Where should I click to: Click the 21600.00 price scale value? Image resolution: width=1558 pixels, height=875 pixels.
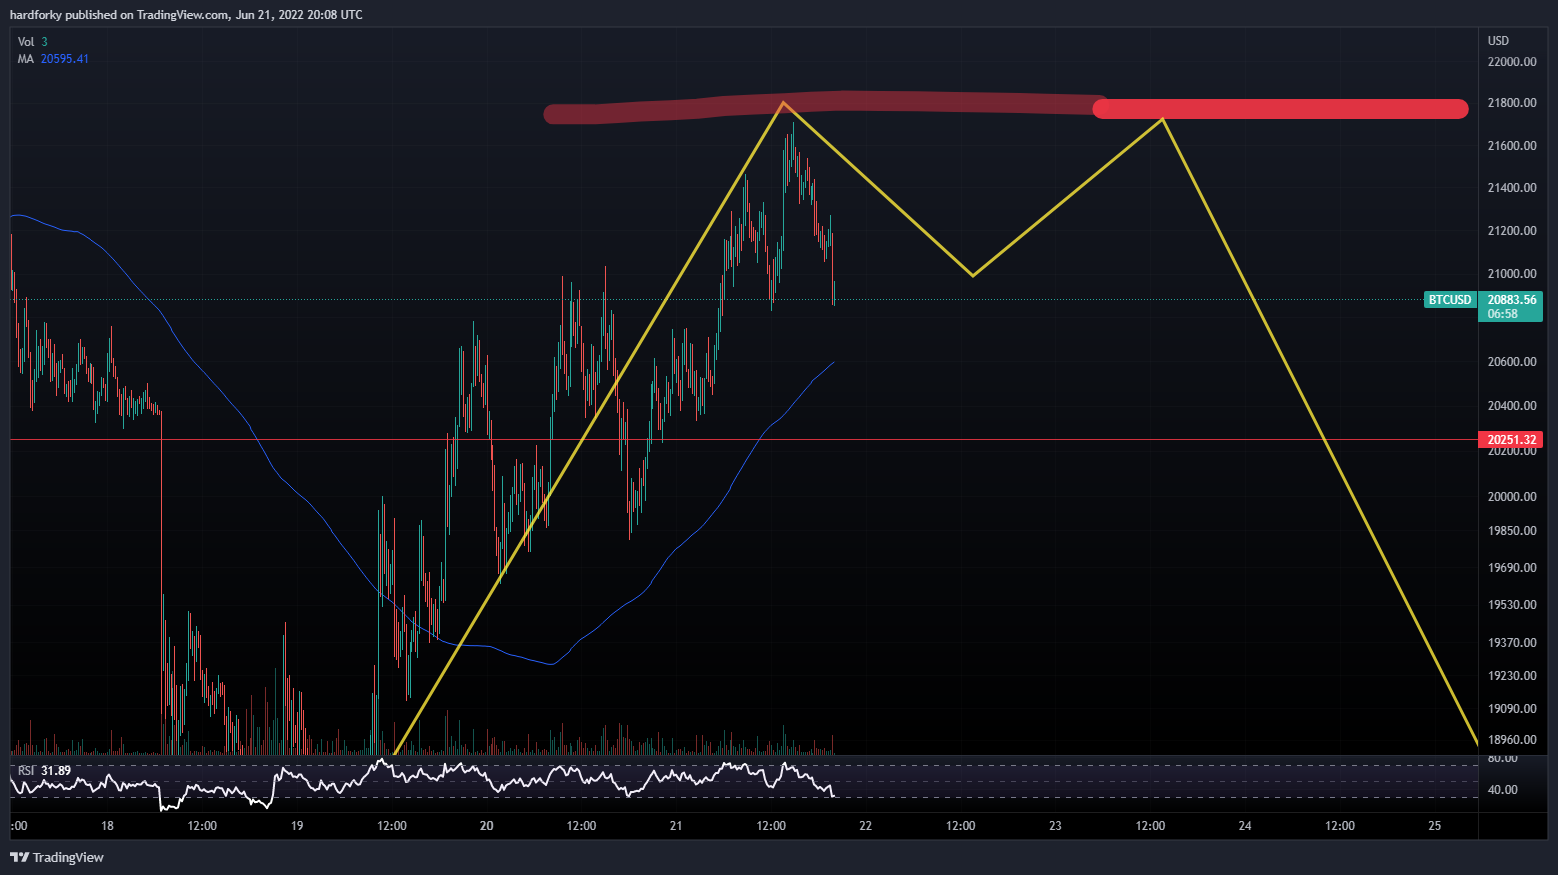[1512, 146]
